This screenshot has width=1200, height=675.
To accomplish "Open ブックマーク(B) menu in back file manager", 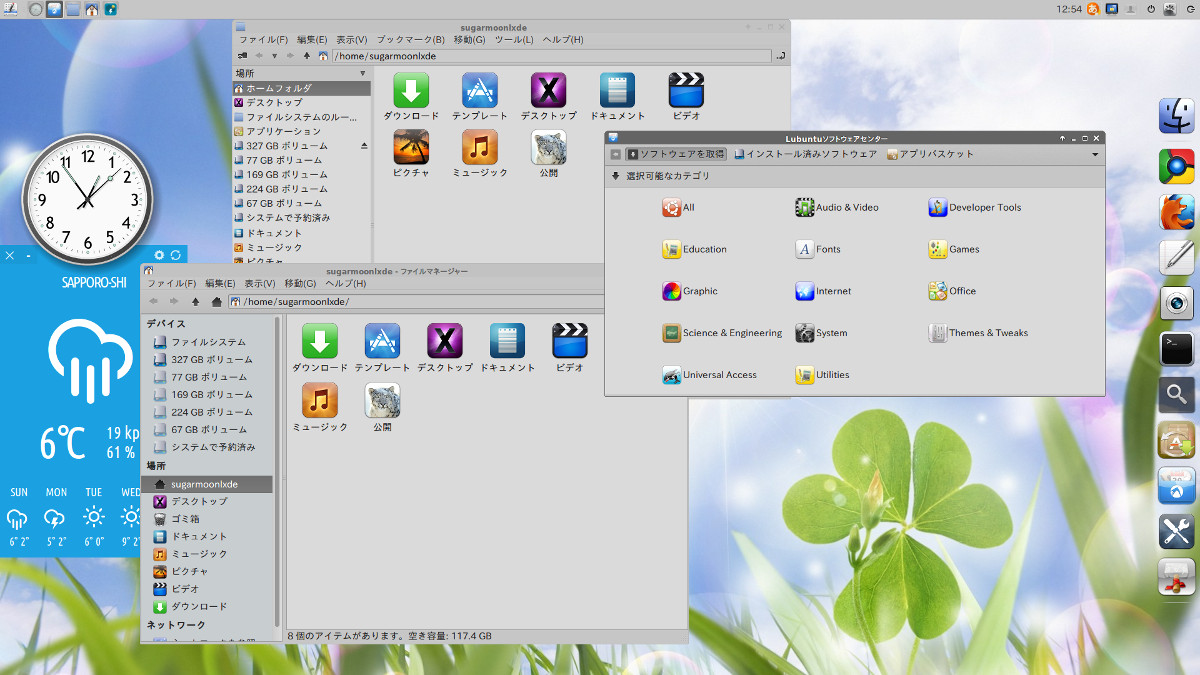I will pyautogui.click(x=410, y=40).
